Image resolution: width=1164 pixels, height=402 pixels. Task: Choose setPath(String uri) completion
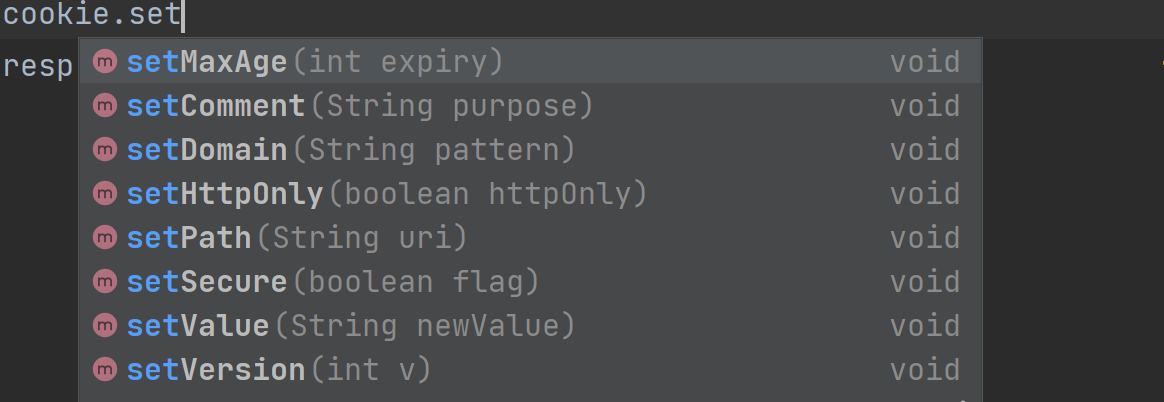(x=531, y=238)
